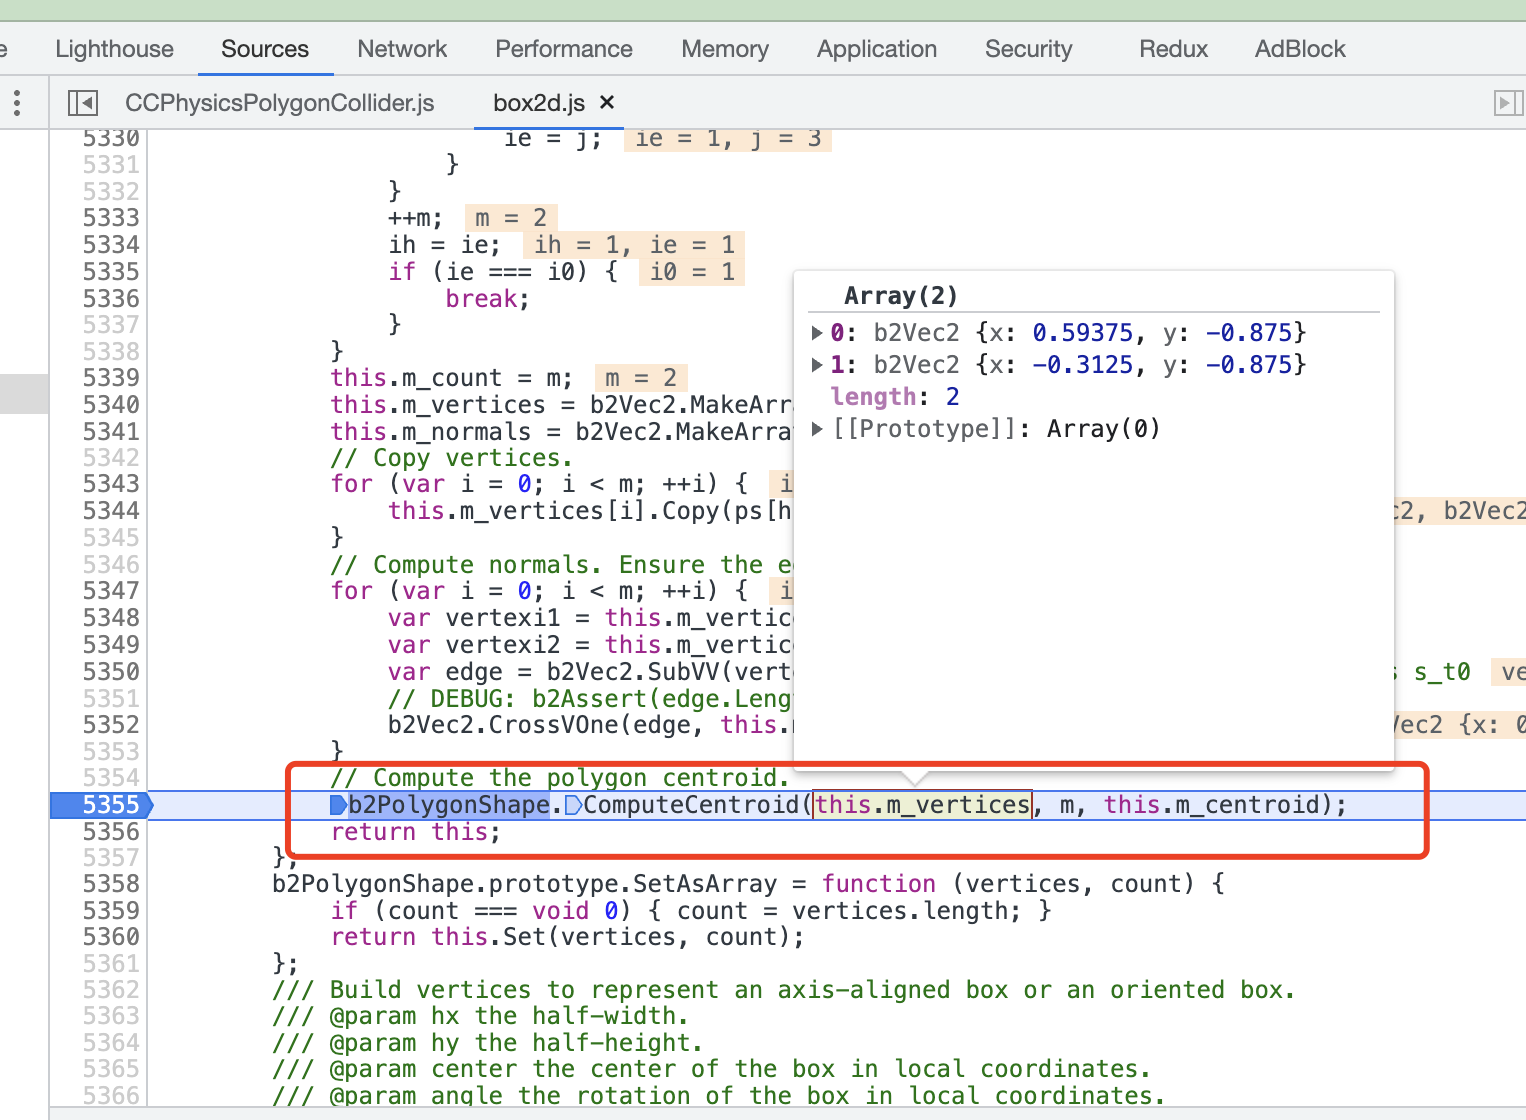This screenshot has width=1526, height=1120.
Task: Click the Array(2) header in the tooltip
Action: 901,296
